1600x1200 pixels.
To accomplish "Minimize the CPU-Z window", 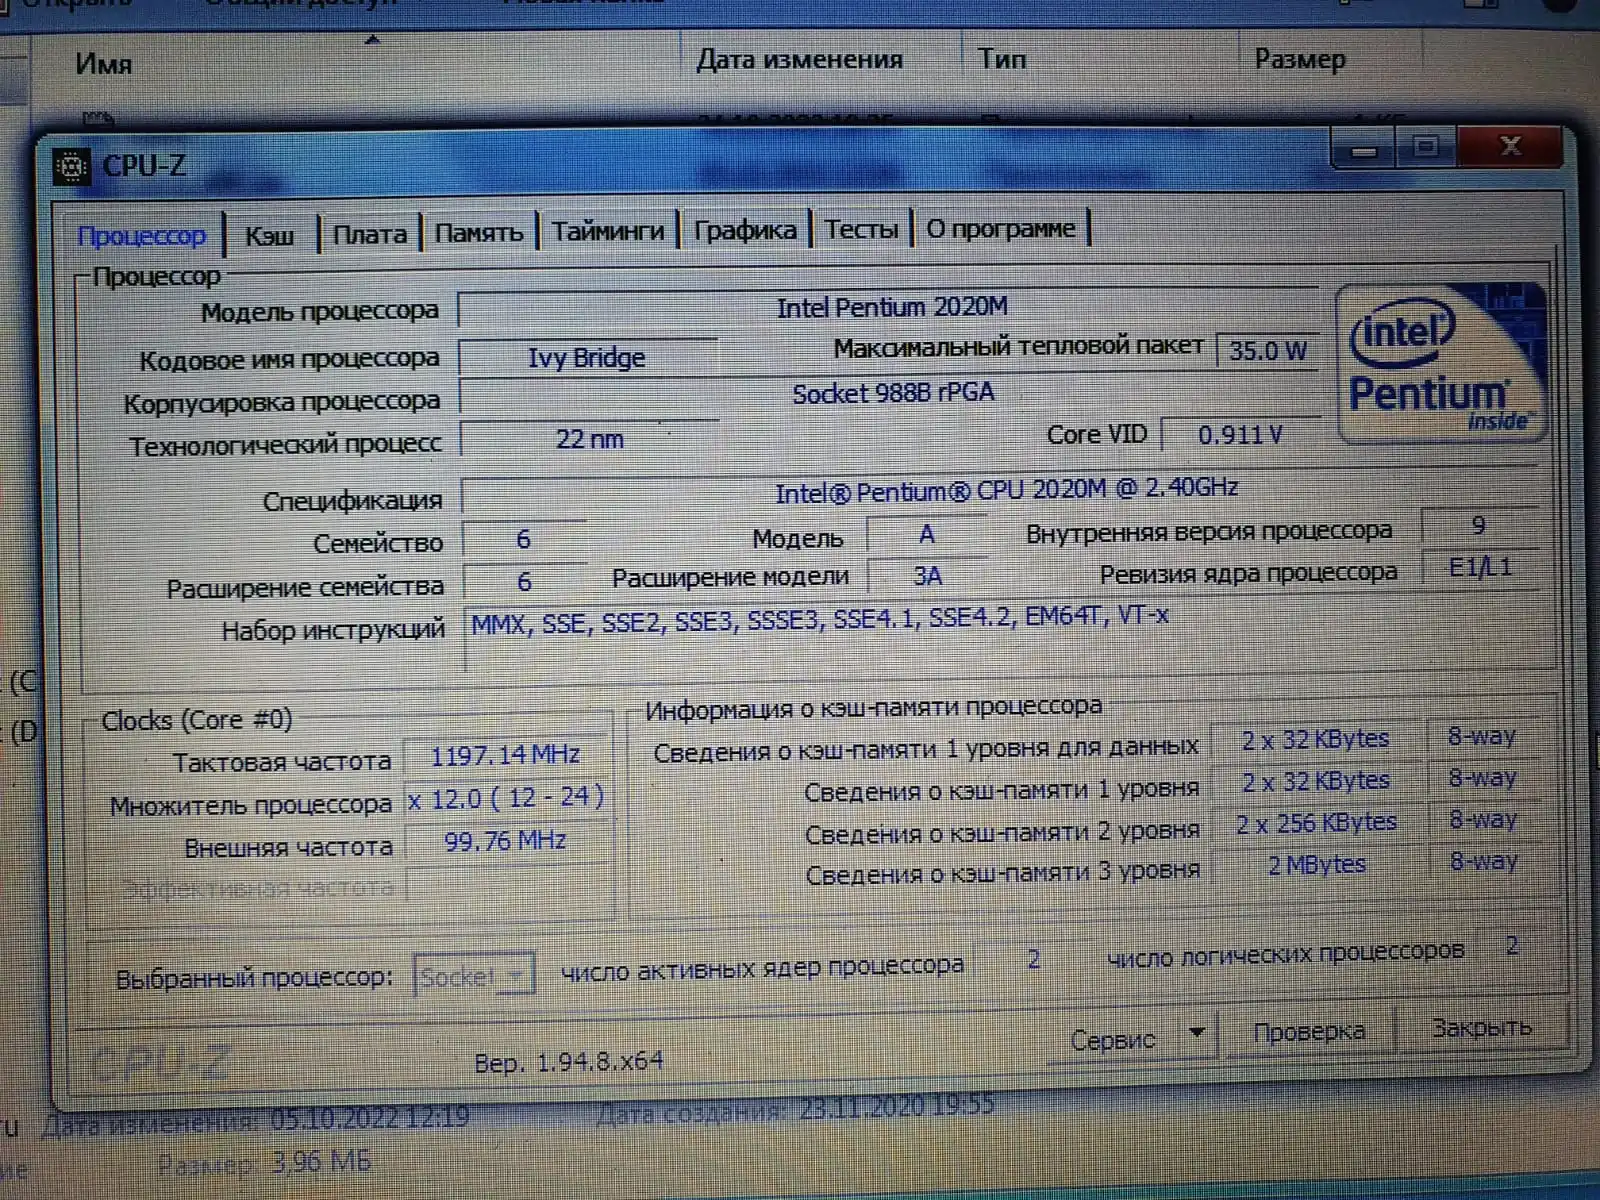I will click(x=1364, y=150).
